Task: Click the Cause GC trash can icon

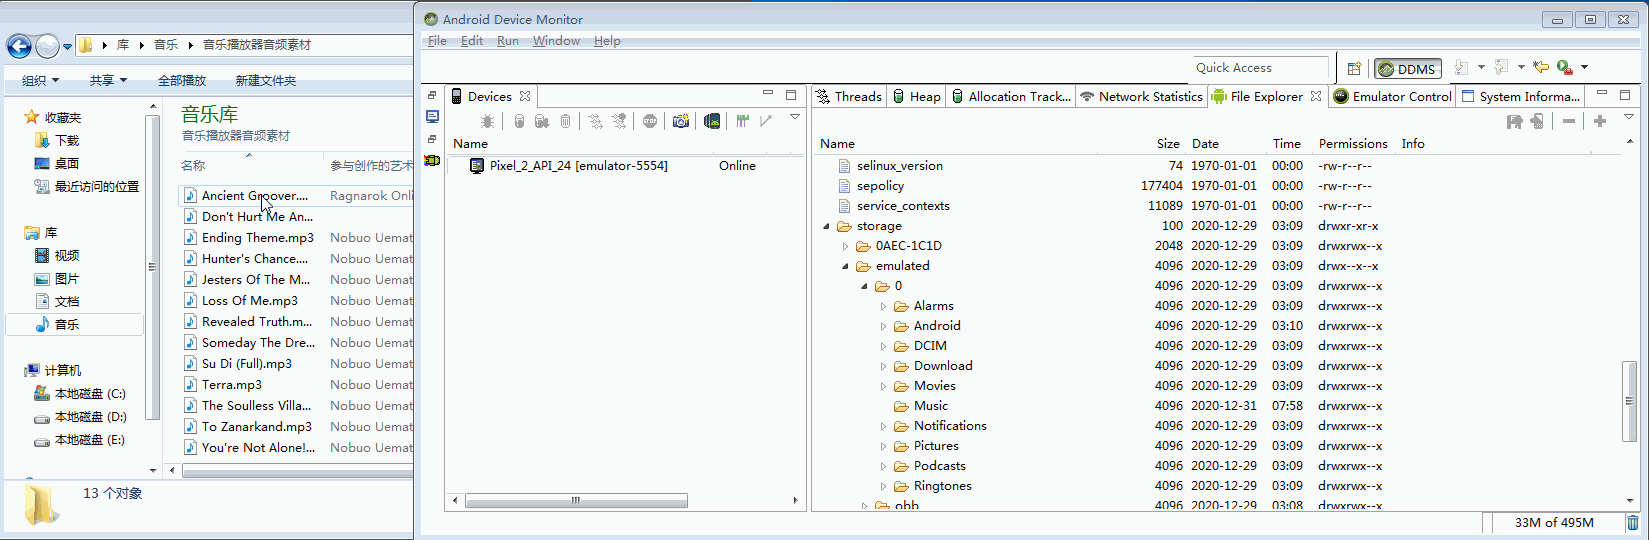Action: [565, 121]
